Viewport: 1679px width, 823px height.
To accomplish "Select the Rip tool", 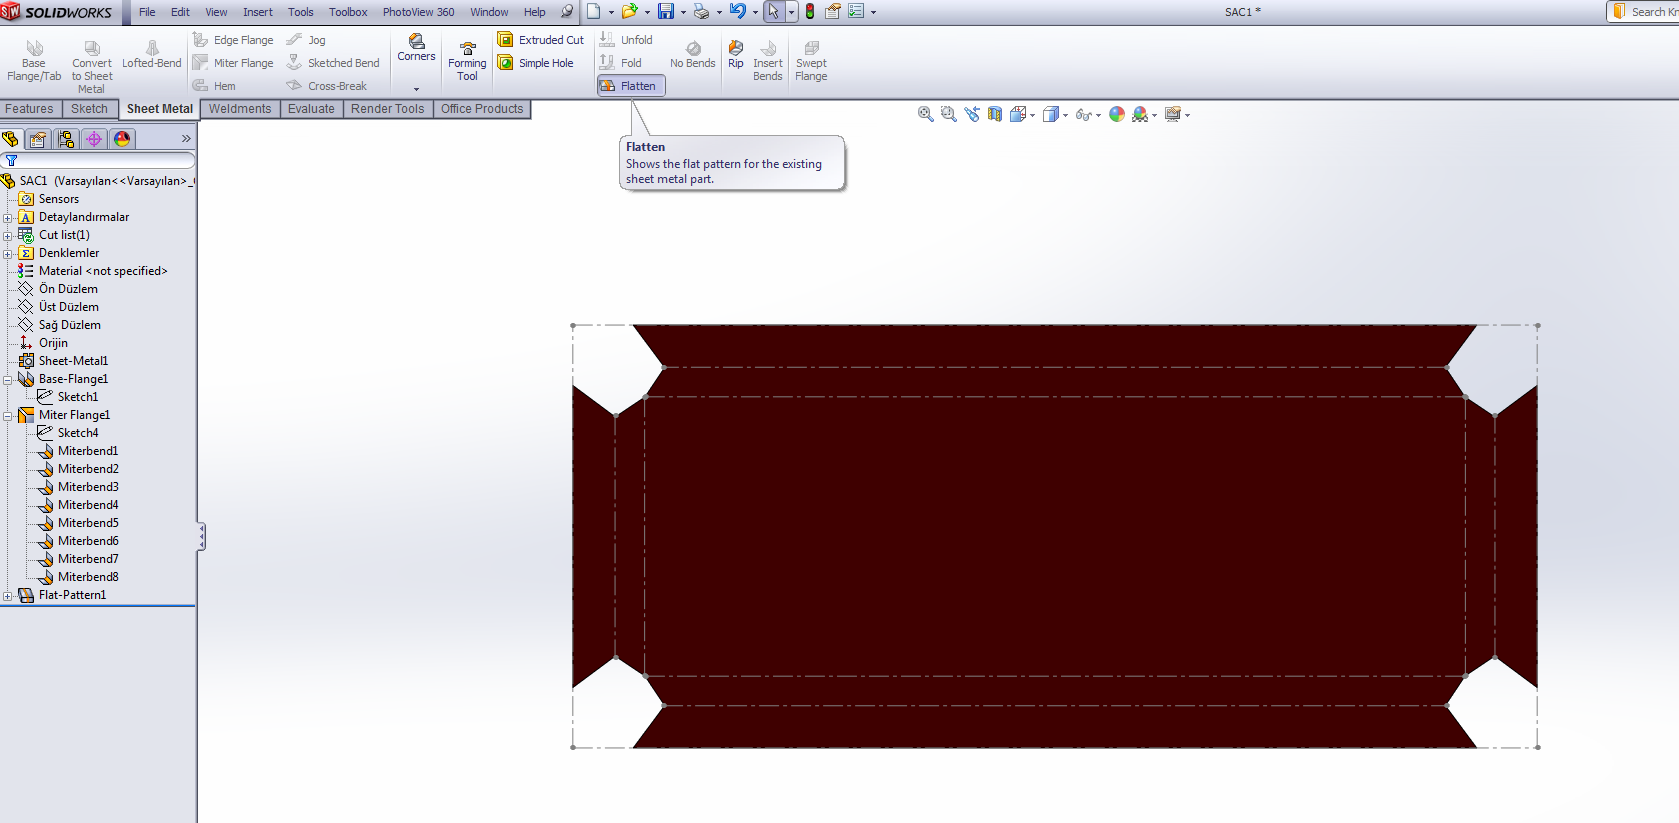I will [x=736, y=55].
